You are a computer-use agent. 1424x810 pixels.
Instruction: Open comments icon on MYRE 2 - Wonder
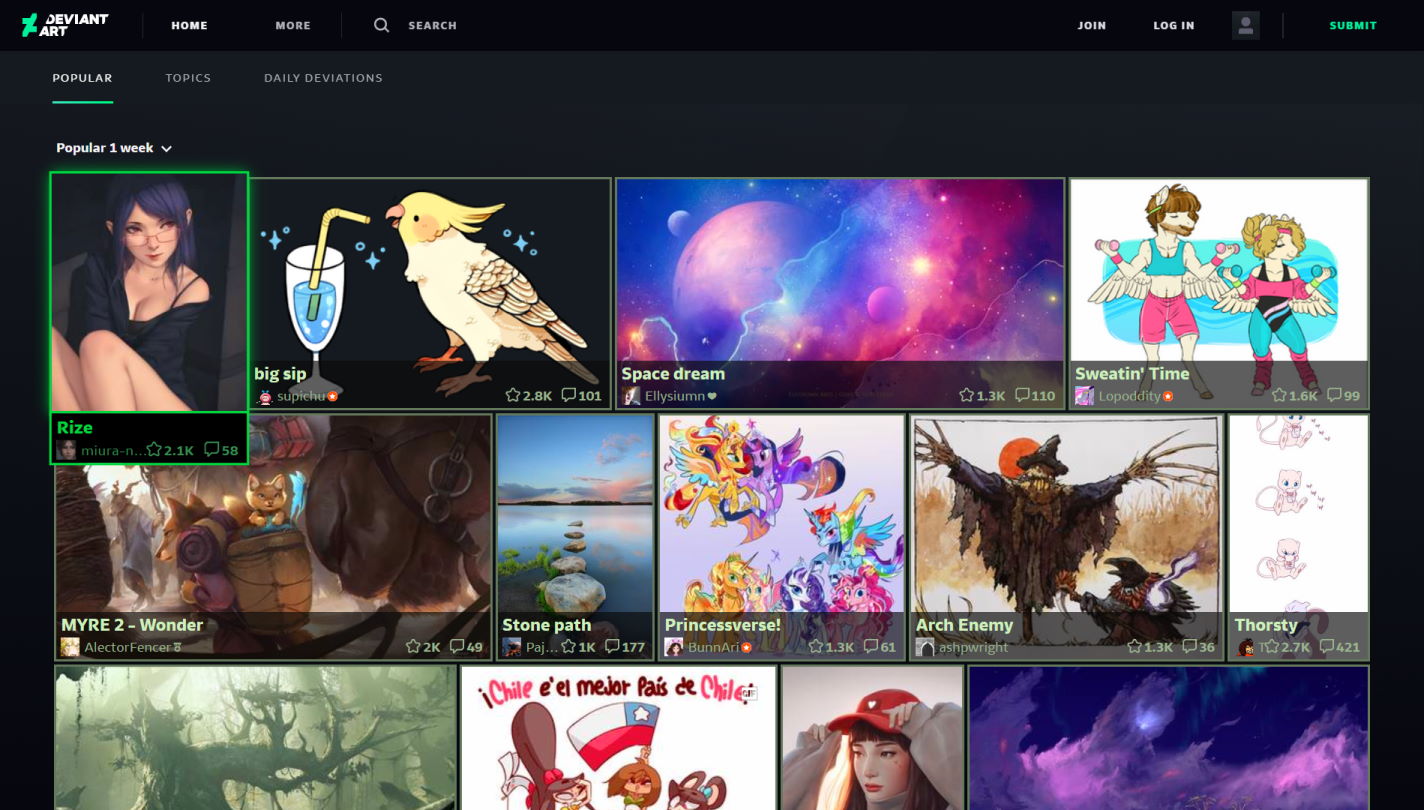coord(457,647)
